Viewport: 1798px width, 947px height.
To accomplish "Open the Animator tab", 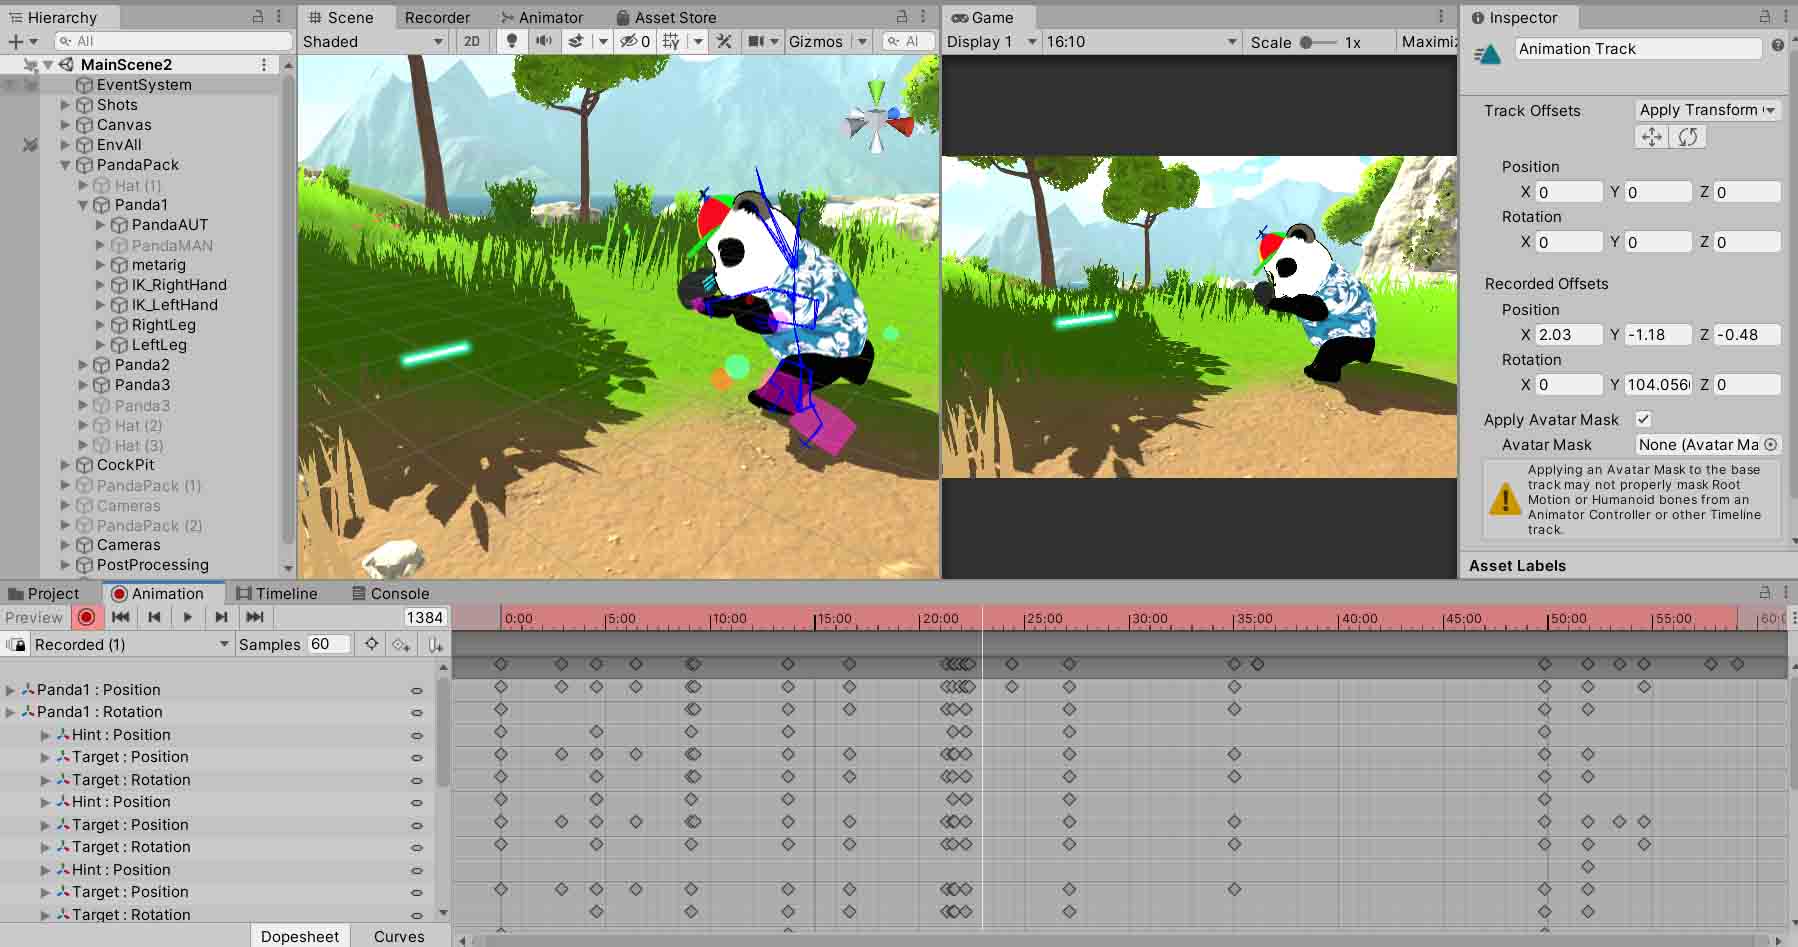I will pyautogui.click(x=542, y=17).
